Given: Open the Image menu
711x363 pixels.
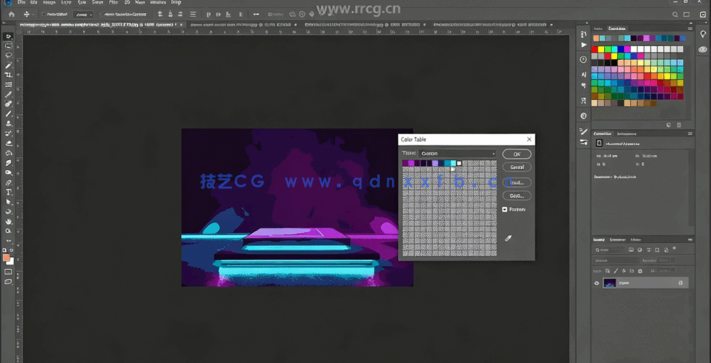Looking at the screenshot, I should point(49,2).
